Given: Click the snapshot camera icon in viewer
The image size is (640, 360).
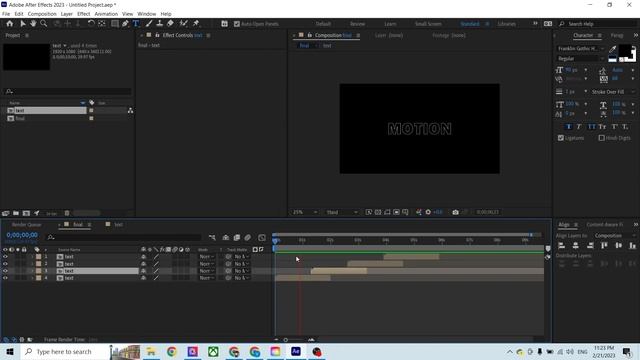Looking at the screenshot, I should point(455,212).
